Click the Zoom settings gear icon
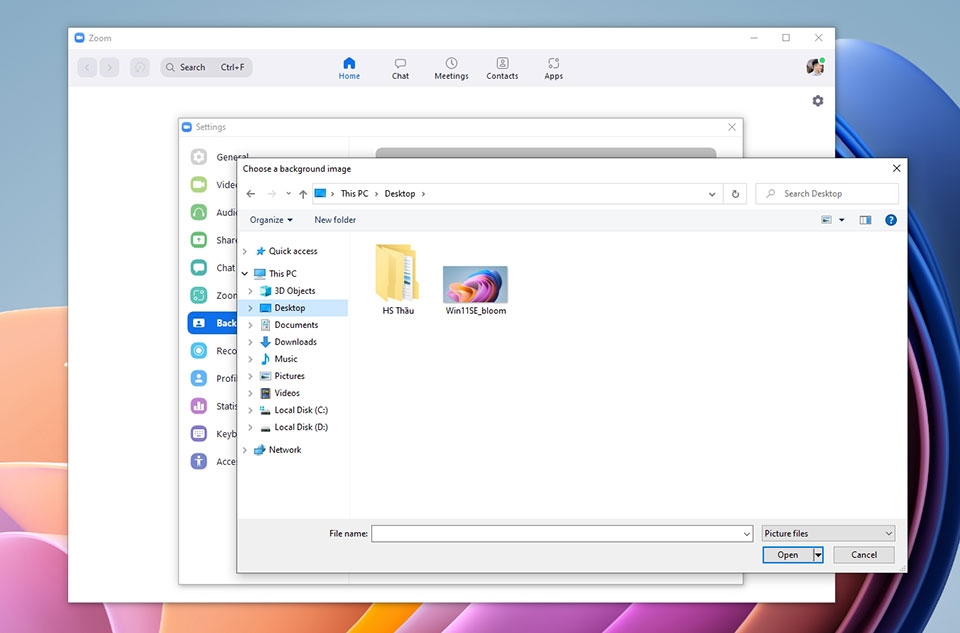 point(817,100)
